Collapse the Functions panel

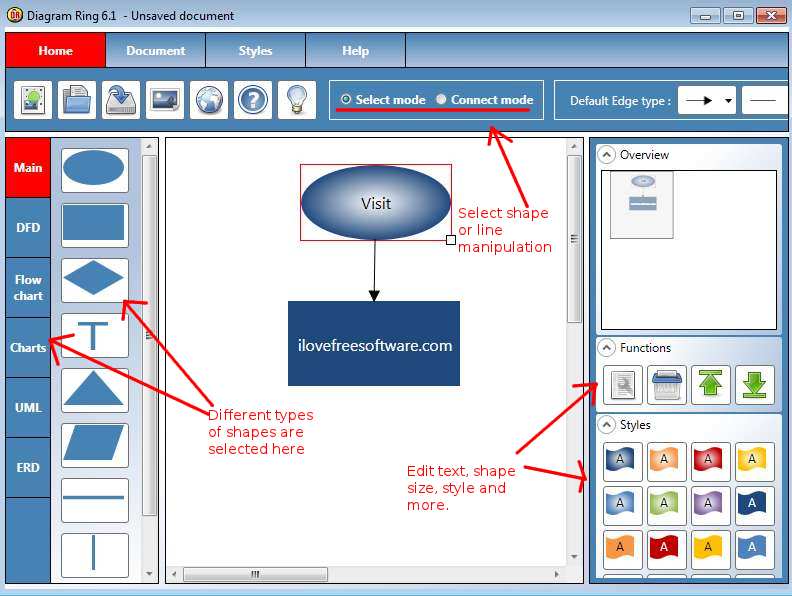[x=607, y=347]
